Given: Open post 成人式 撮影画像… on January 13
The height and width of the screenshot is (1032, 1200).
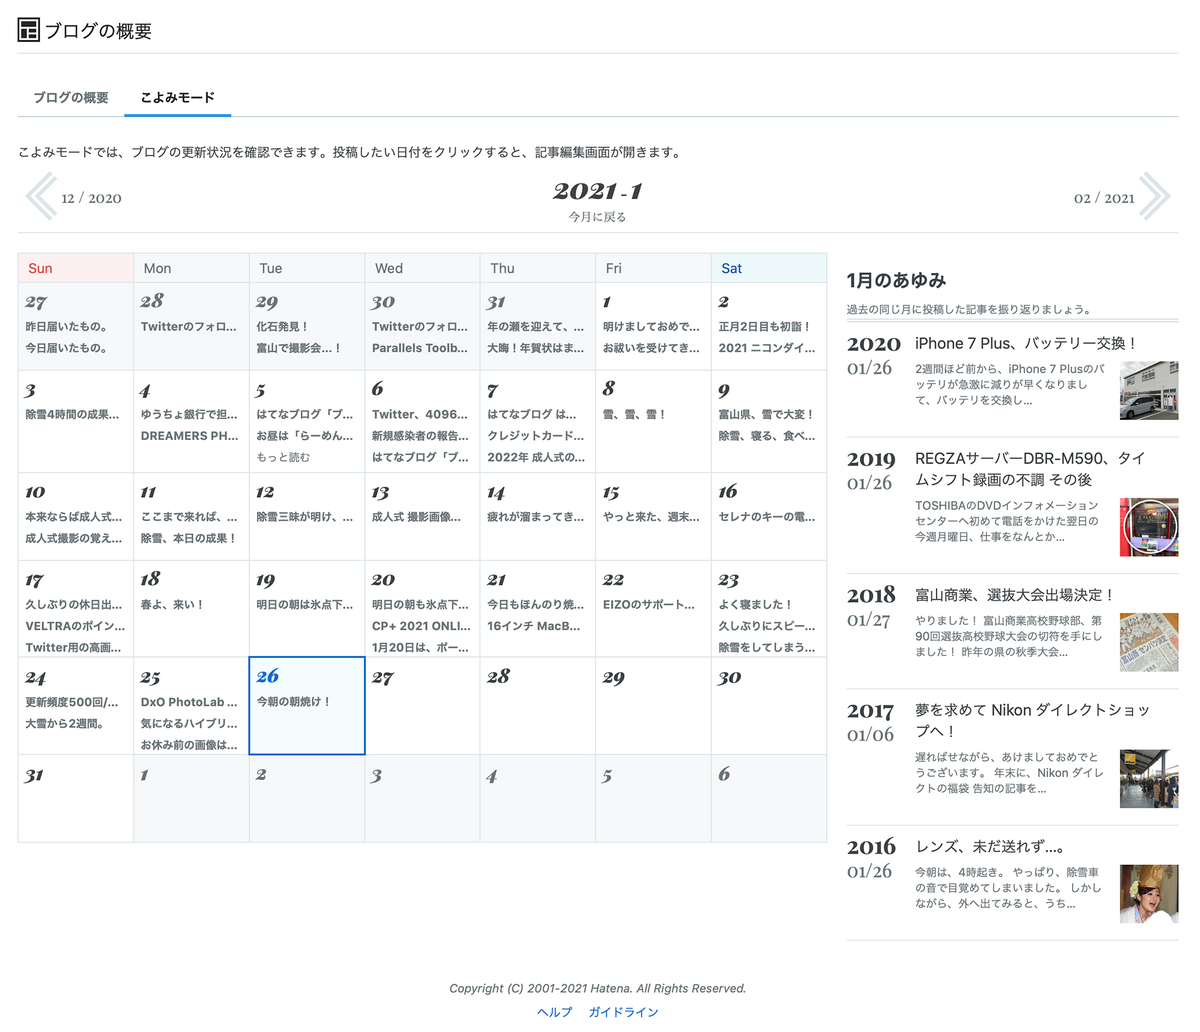Looking at the screenshot, I should [x=417, y=517].
